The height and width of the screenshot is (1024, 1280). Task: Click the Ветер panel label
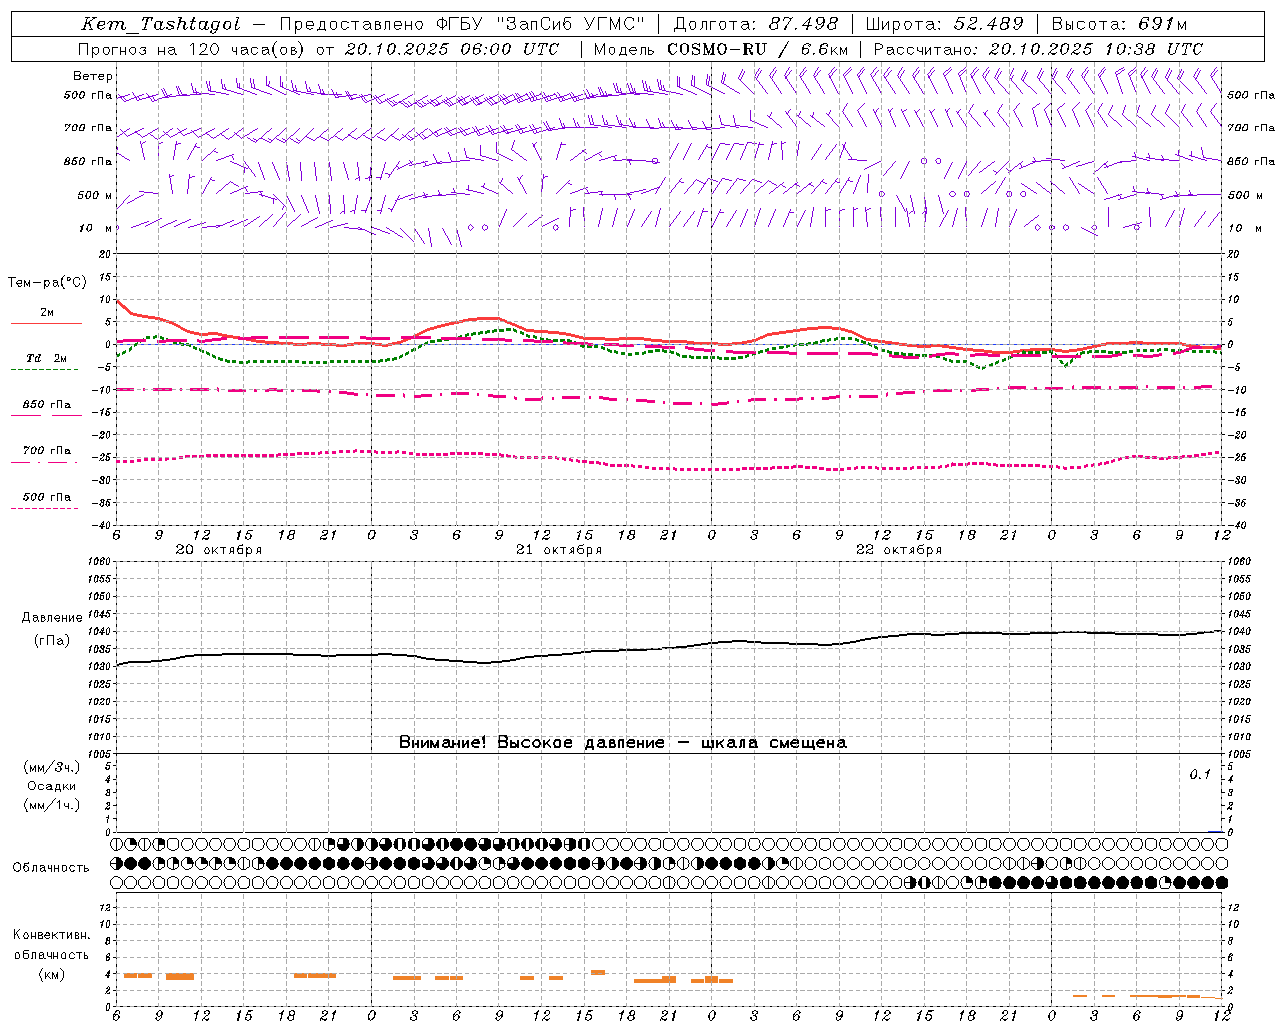coord(93,76)
